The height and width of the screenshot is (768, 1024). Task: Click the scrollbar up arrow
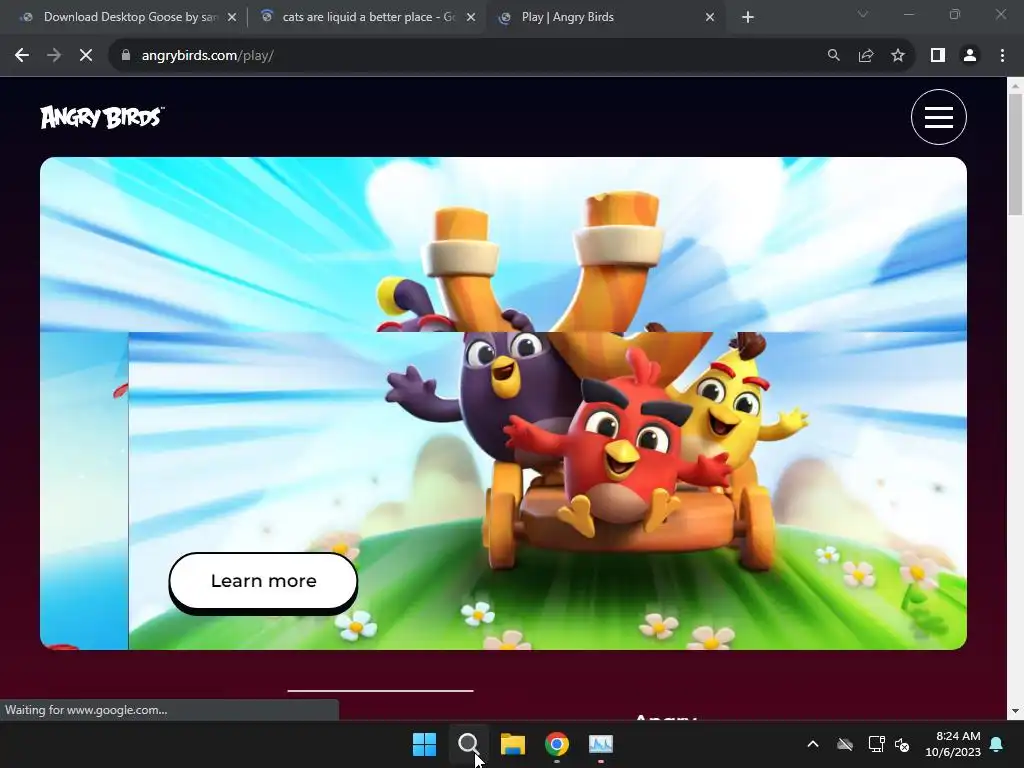pyautogui.click(x=1015, y=86)
